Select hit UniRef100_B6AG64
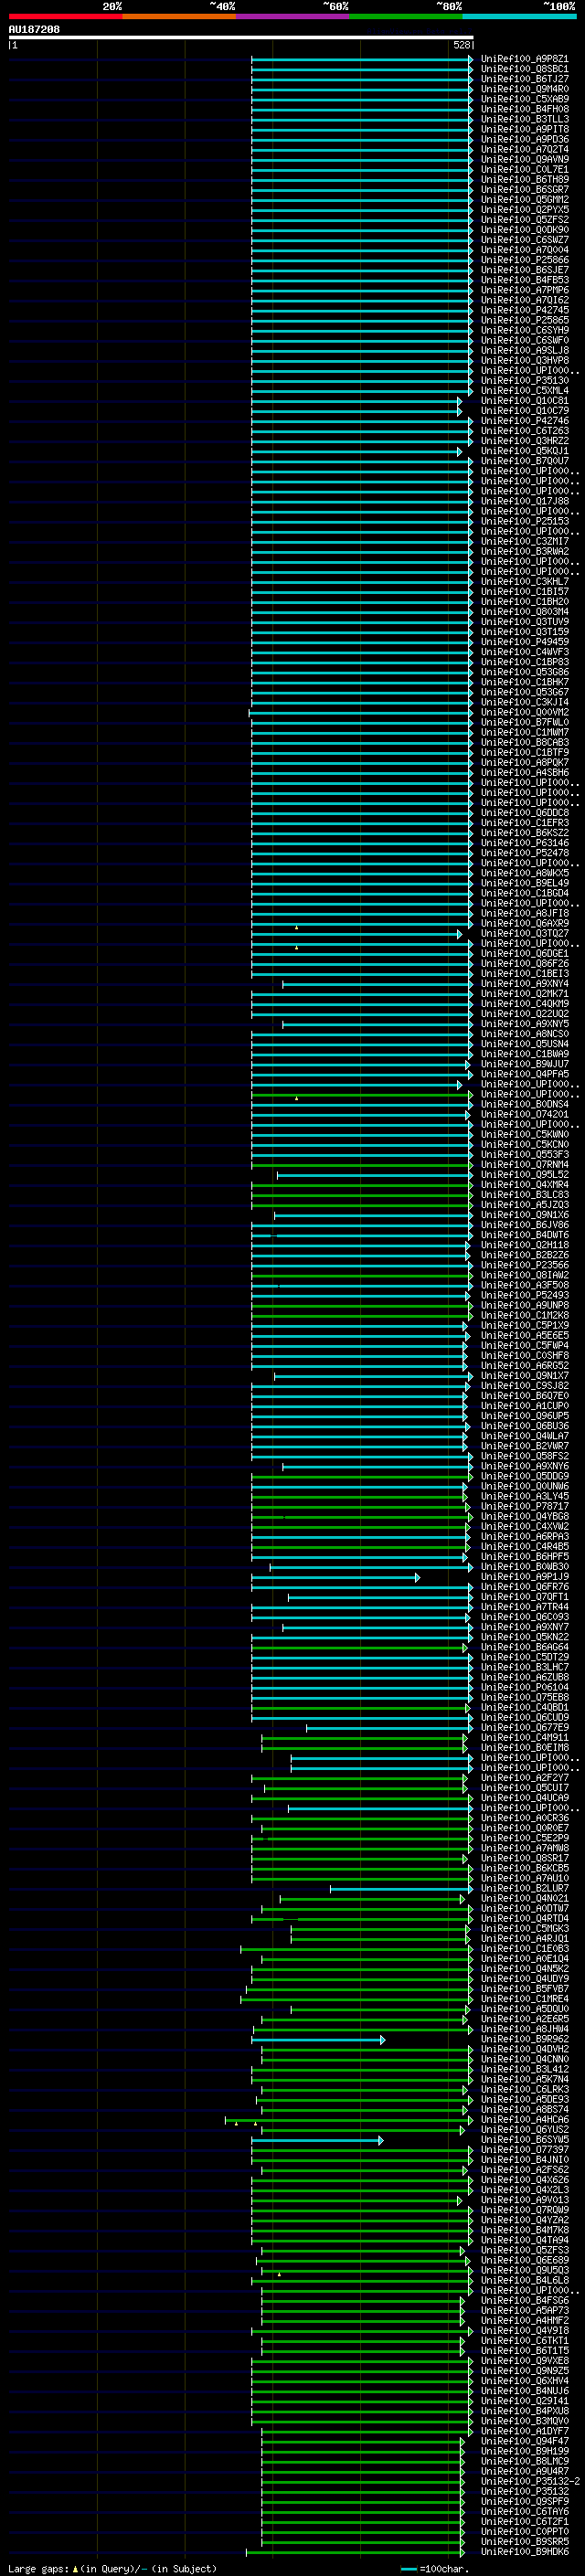 pyautogui.click(x=525, y=1648)
